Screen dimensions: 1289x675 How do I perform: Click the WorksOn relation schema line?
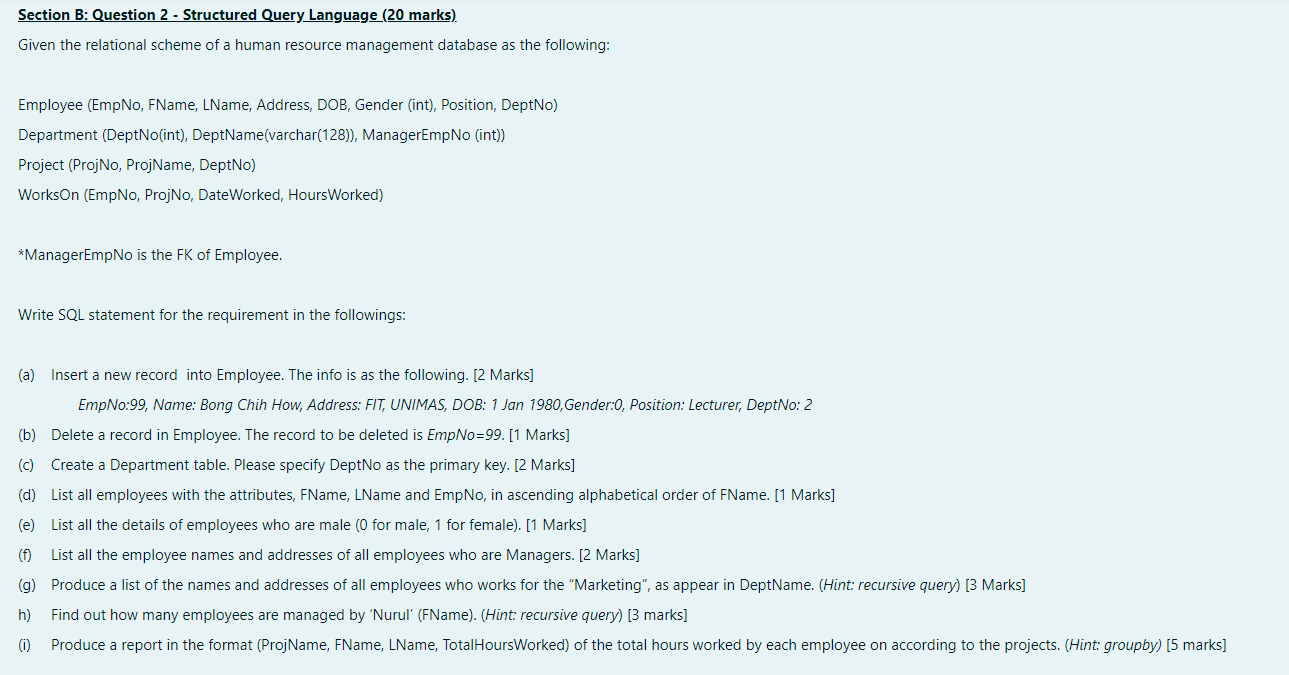click(x=201, y=195)
